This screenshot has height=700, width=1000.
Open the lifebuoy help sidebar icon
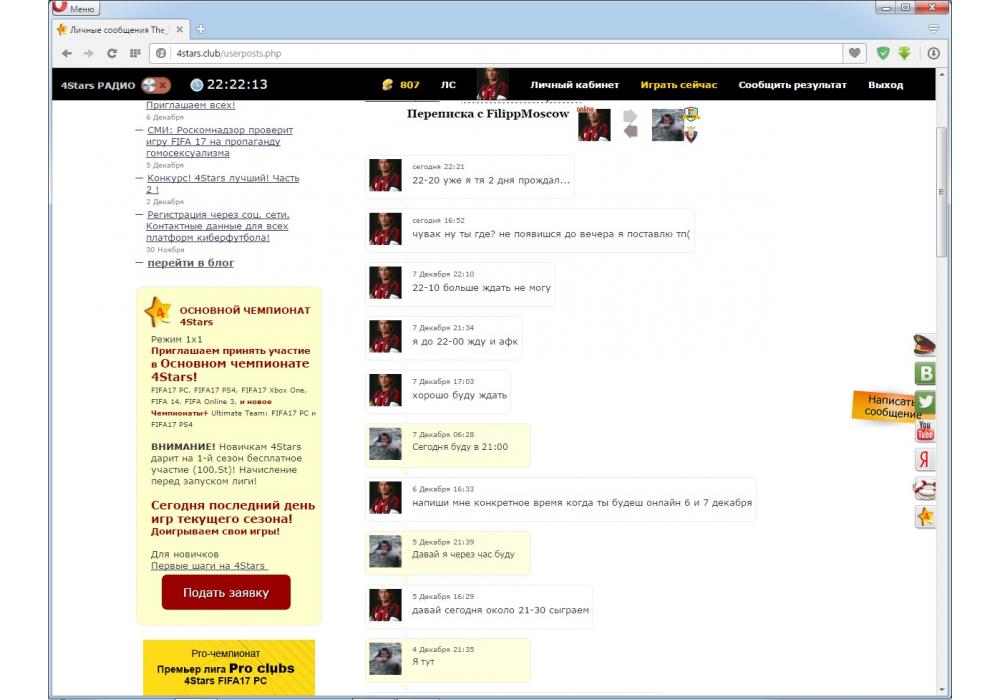pos(924,488)
